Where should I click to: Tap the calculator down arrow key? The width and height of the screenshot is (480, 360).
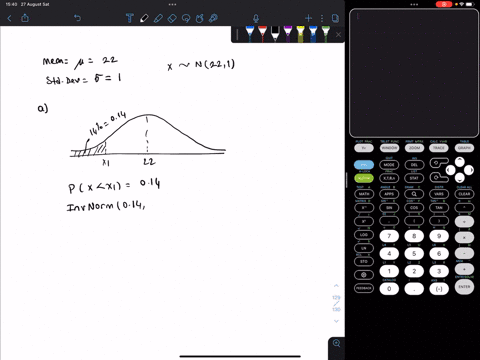click(x=460, y=178)
